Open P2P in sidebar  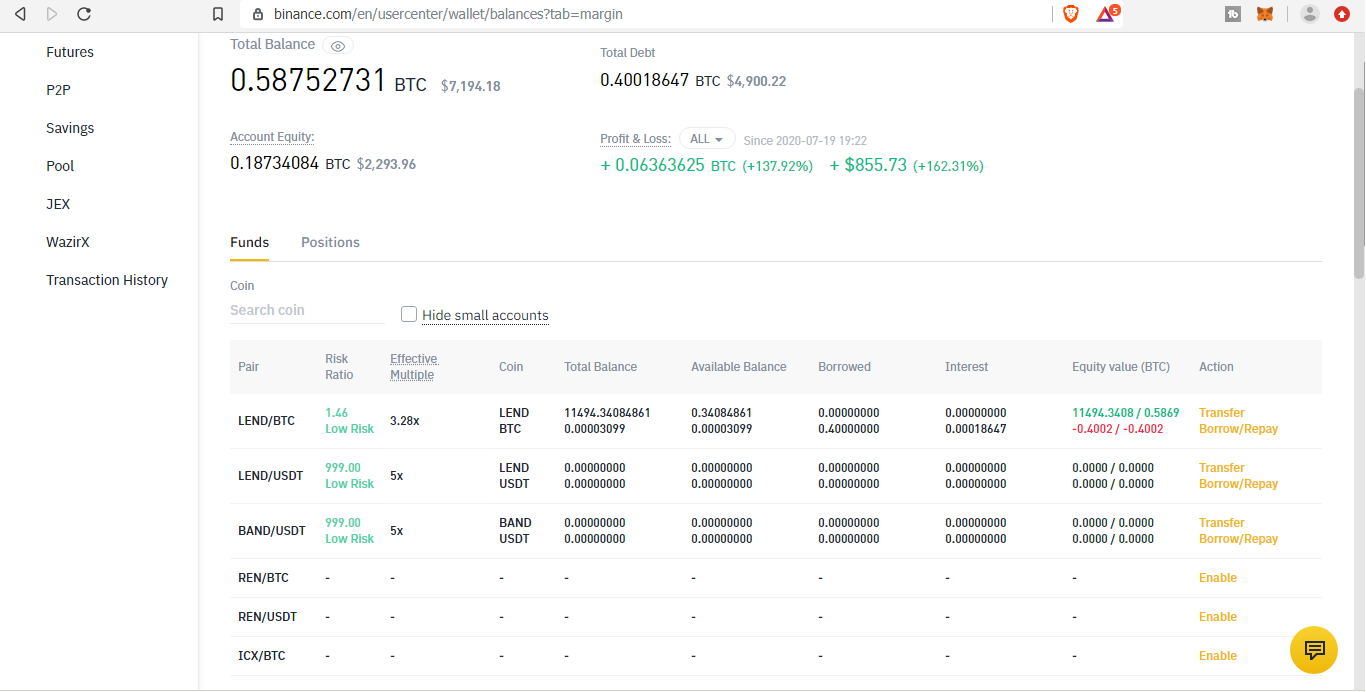(58, 90)
